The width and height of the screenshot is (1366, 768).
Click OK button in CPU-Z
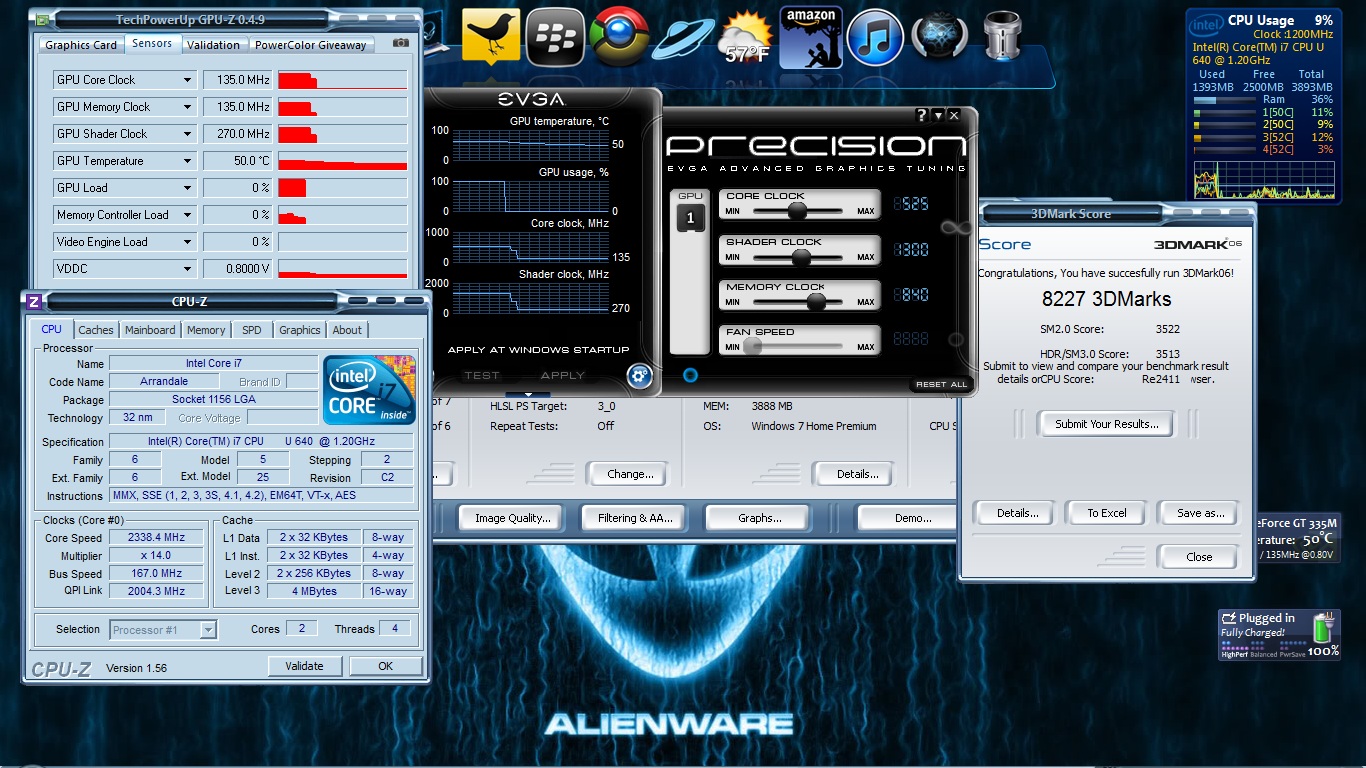click(x=385, y=666)
